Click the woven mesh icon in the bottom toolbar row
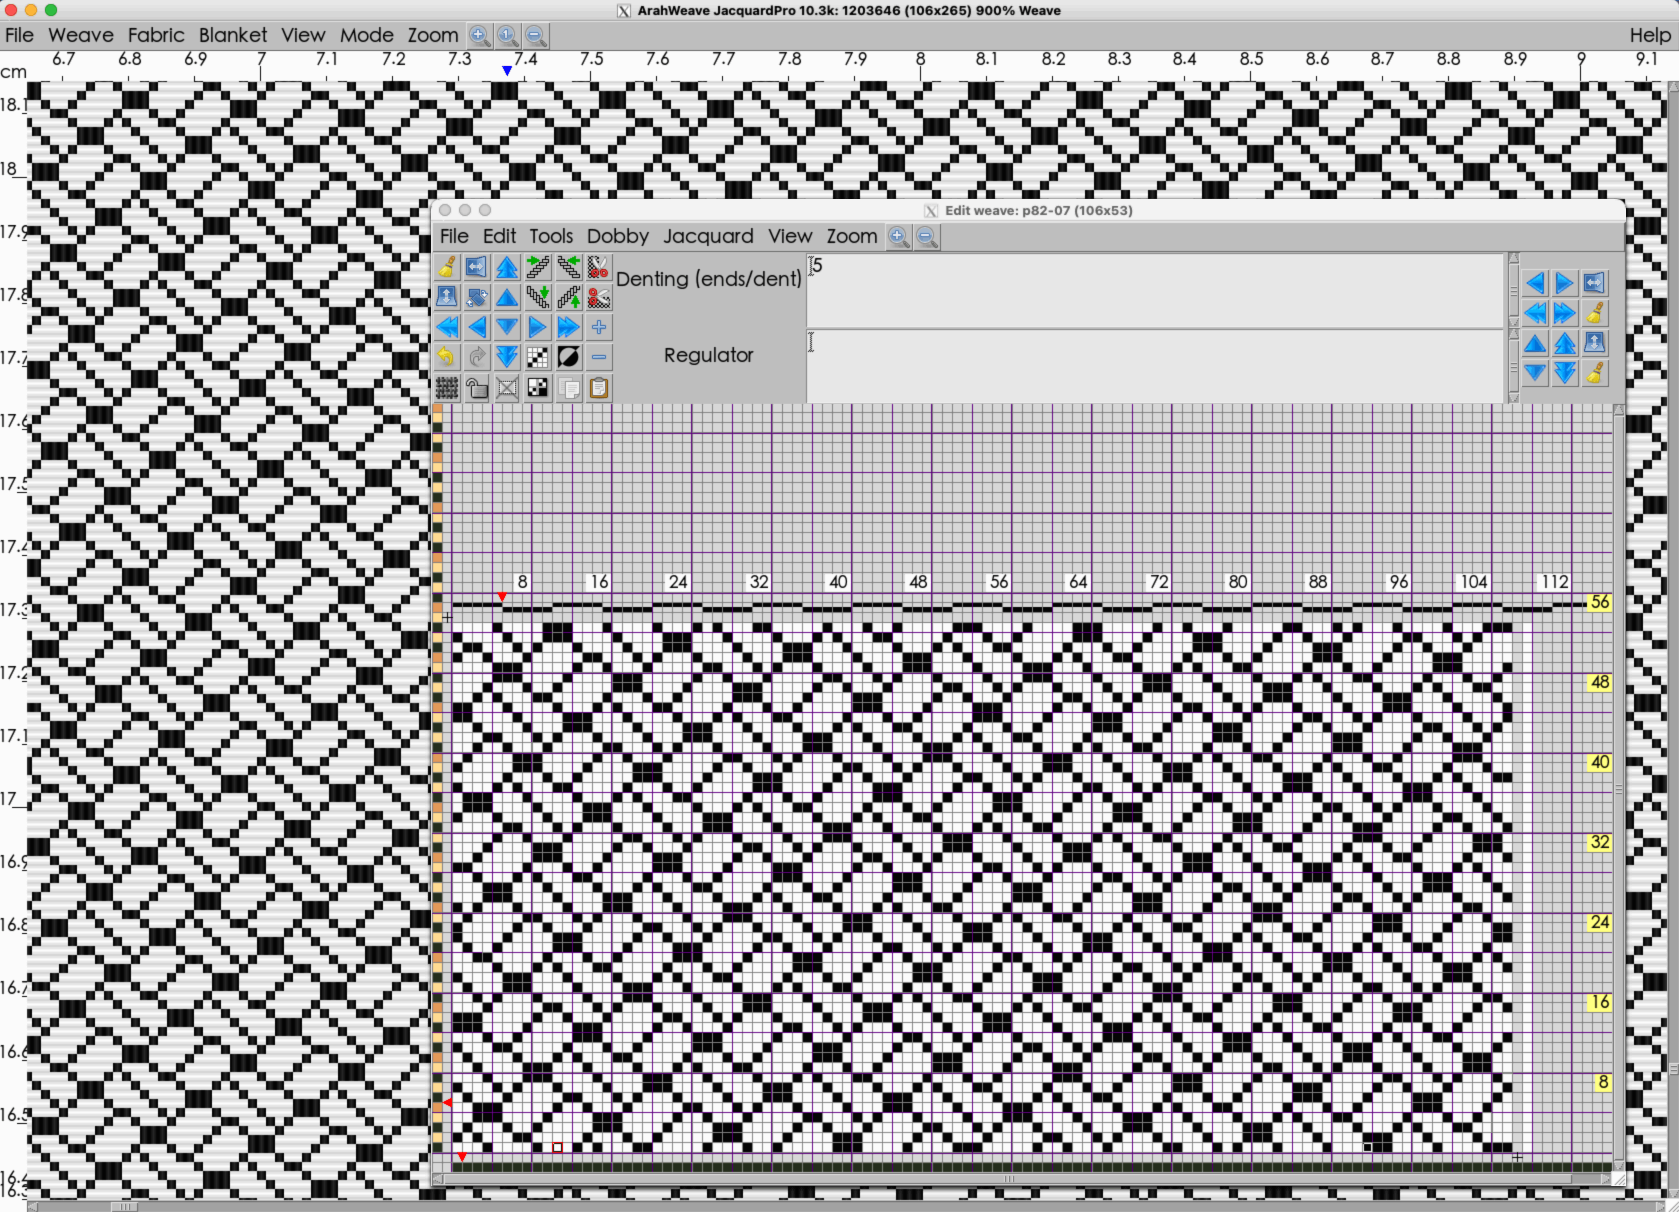 coord(447,388)
